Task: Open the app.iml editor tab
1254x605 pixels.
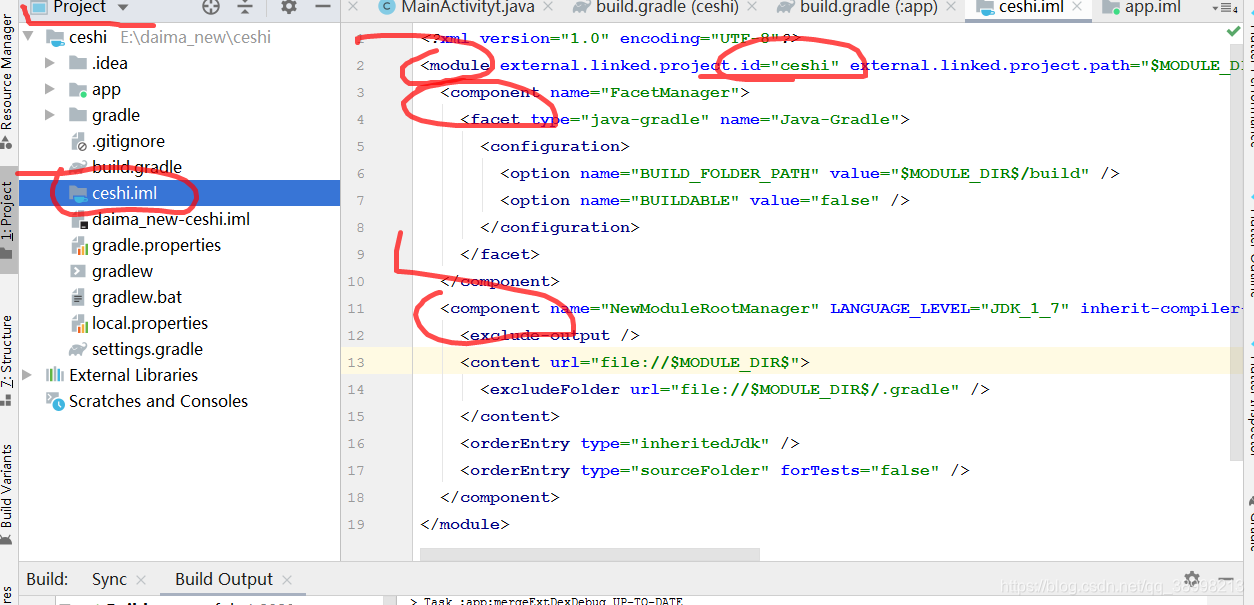Action: [x=1152, y=7]
